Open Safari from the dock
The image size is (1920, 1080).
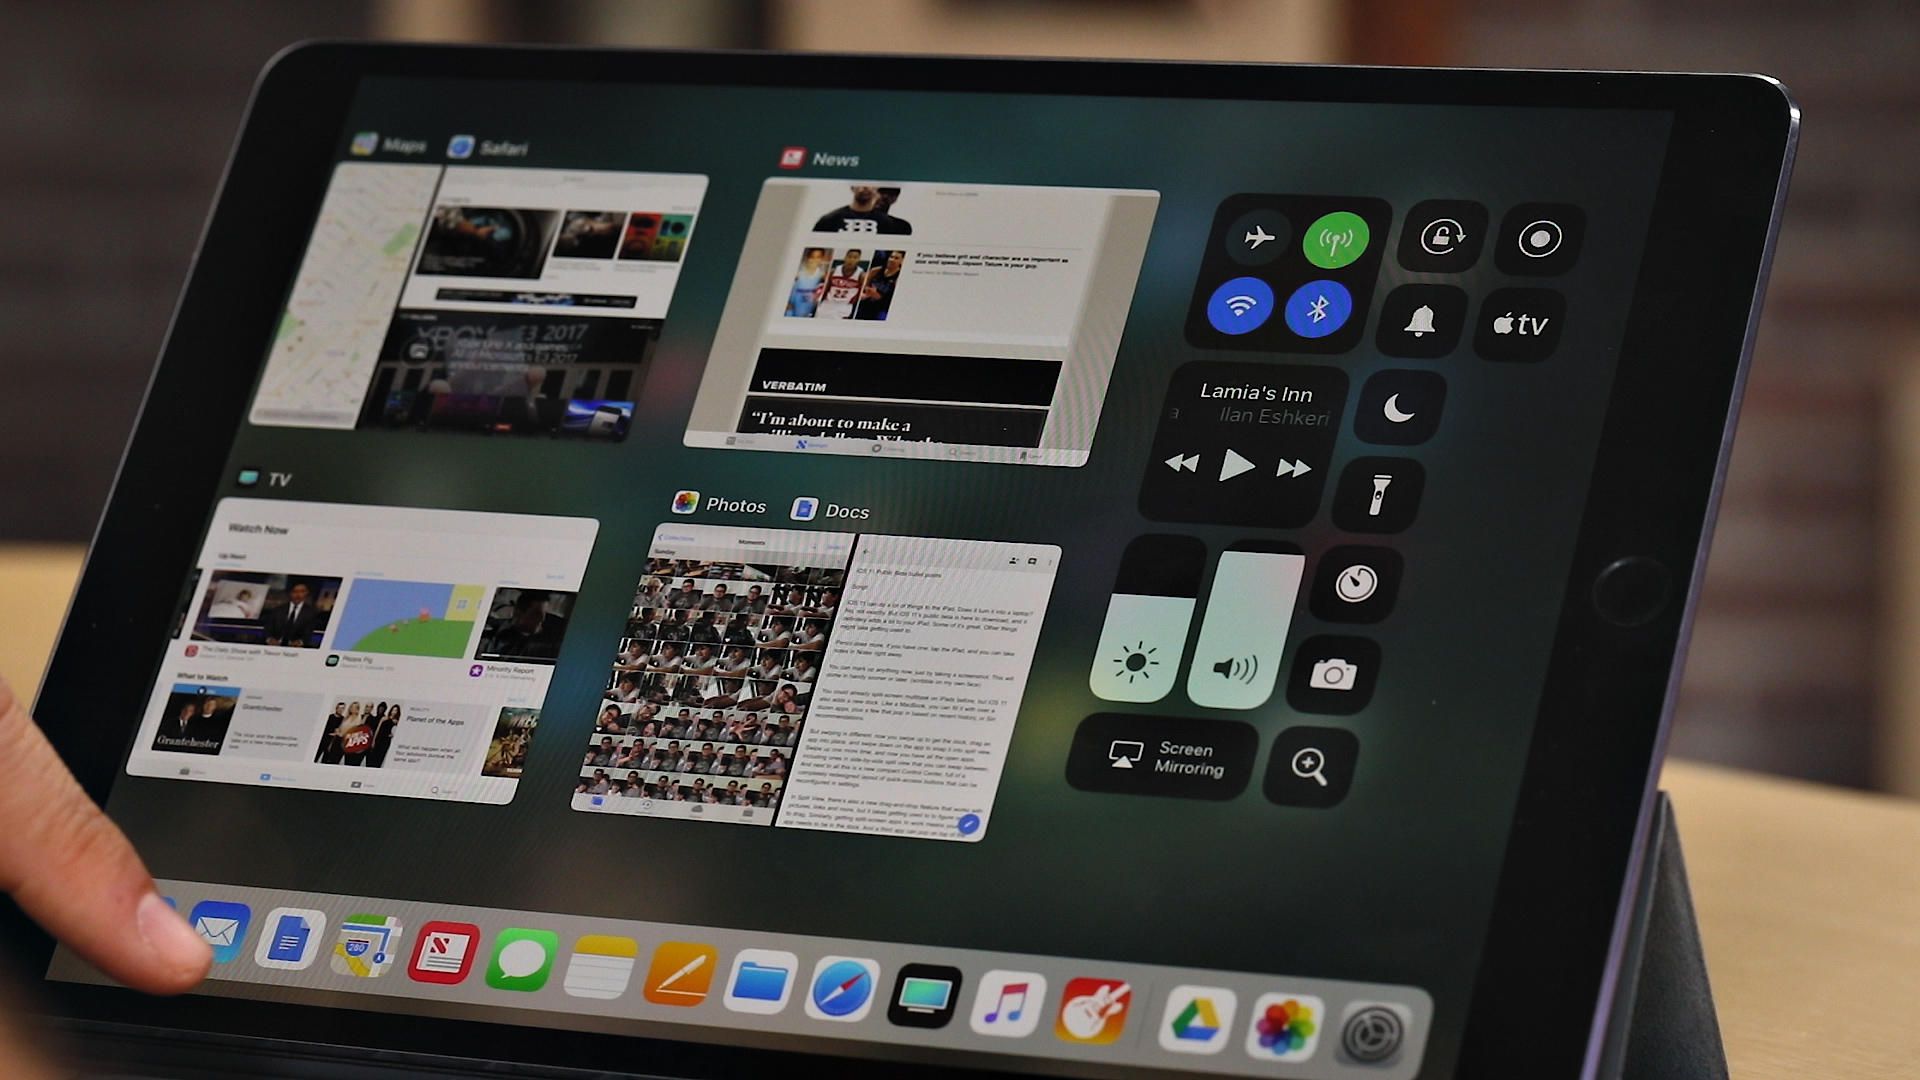click(x=847, y=982)
